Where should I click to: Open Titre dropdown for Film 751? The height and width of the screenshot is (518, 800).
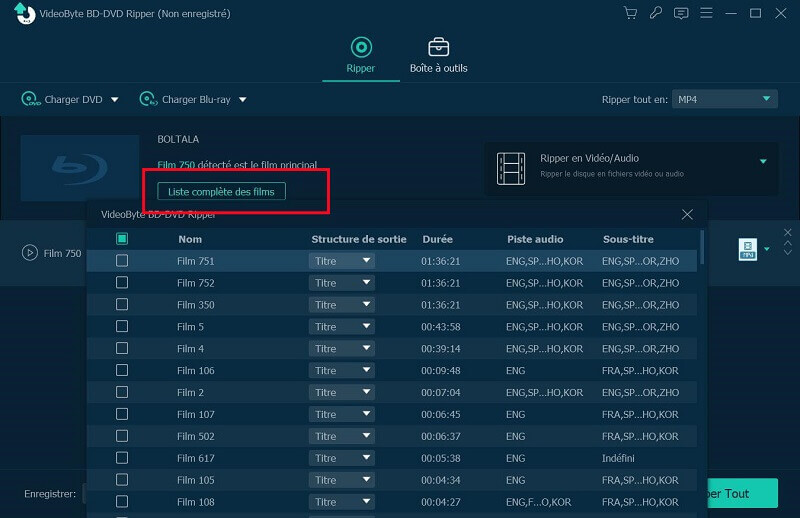click(342, 261)
